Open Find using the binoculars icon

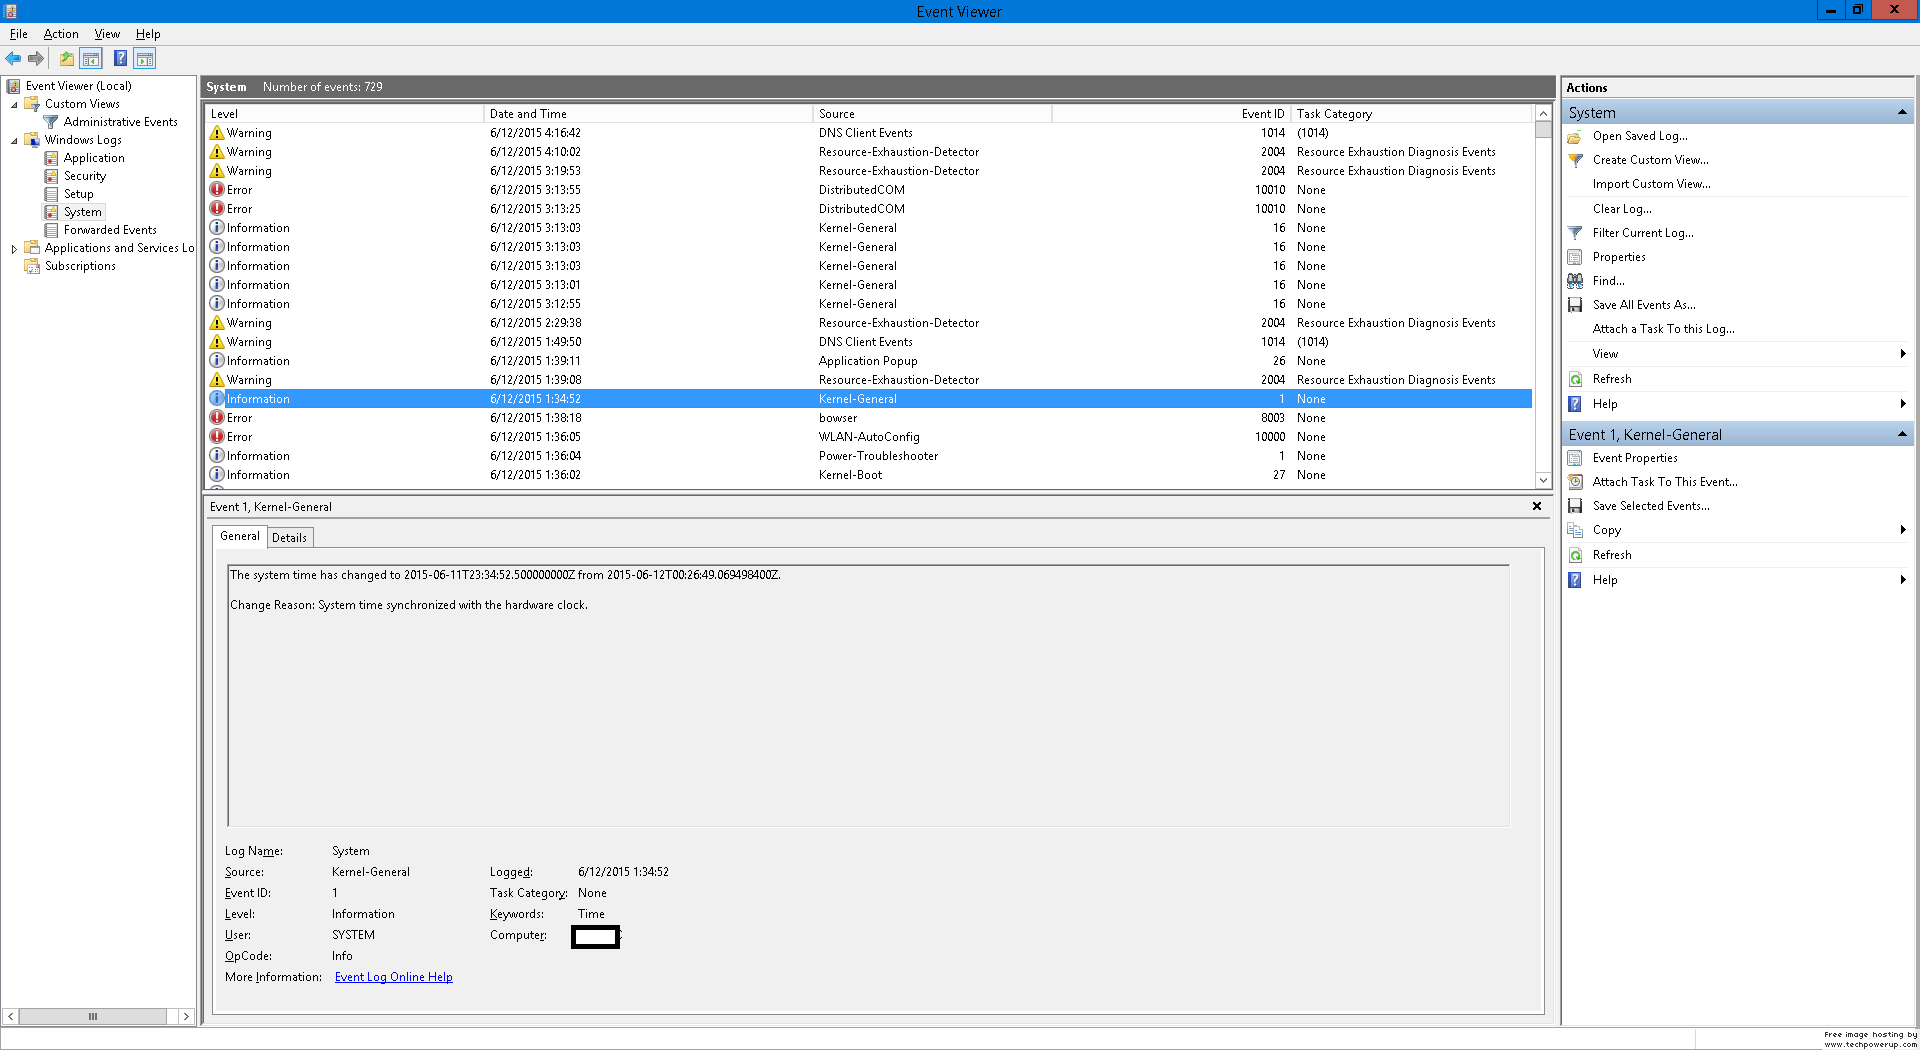(1575, 281)
